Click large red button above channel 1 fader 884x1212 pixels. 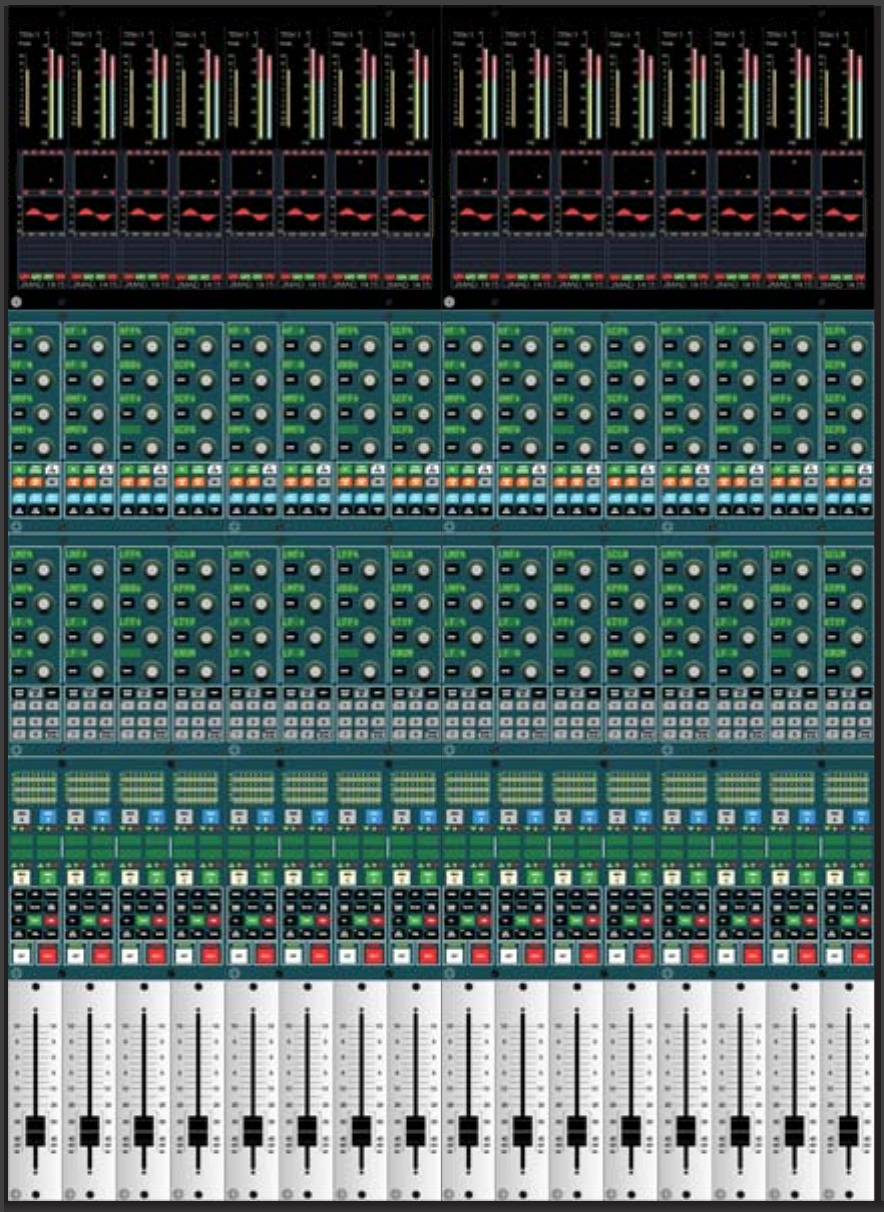click(48, 954)
